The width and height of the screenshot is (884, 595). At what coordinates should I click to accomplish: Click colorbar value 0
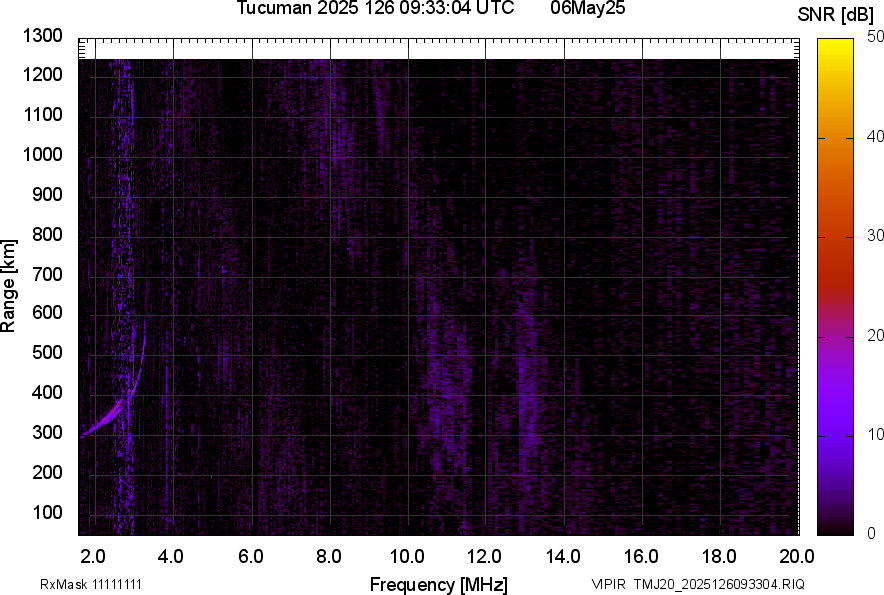[871, 533]
